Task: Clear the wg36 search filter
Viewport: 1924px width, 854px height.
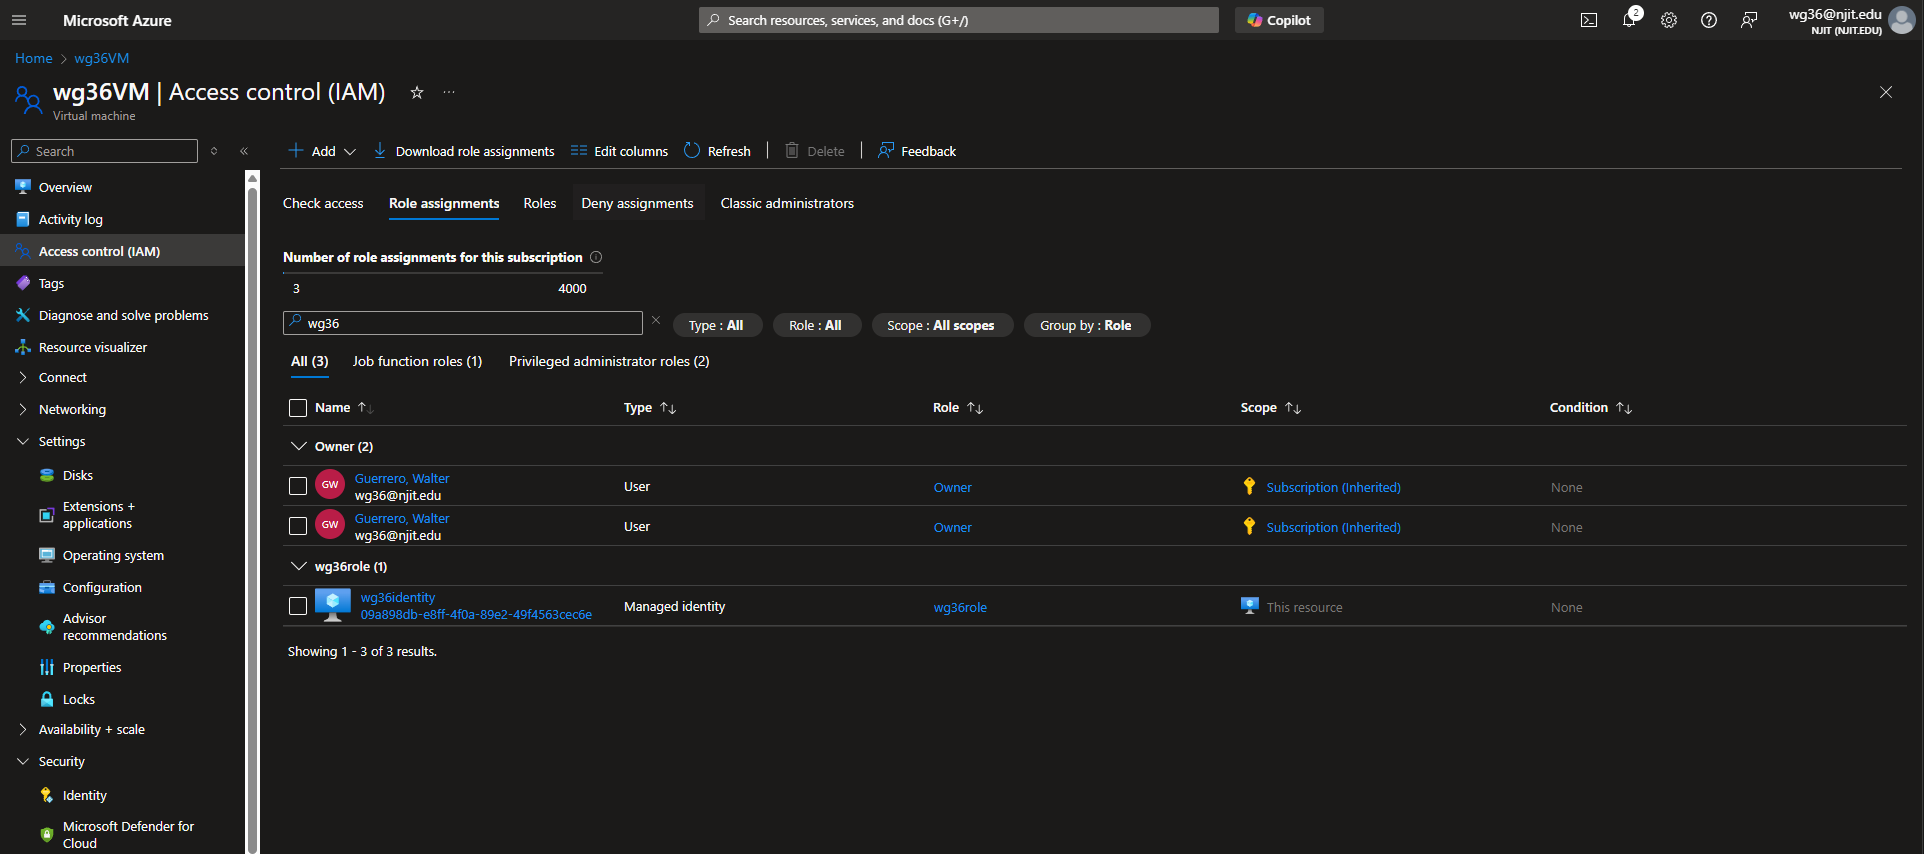Action: pos(656,321)
